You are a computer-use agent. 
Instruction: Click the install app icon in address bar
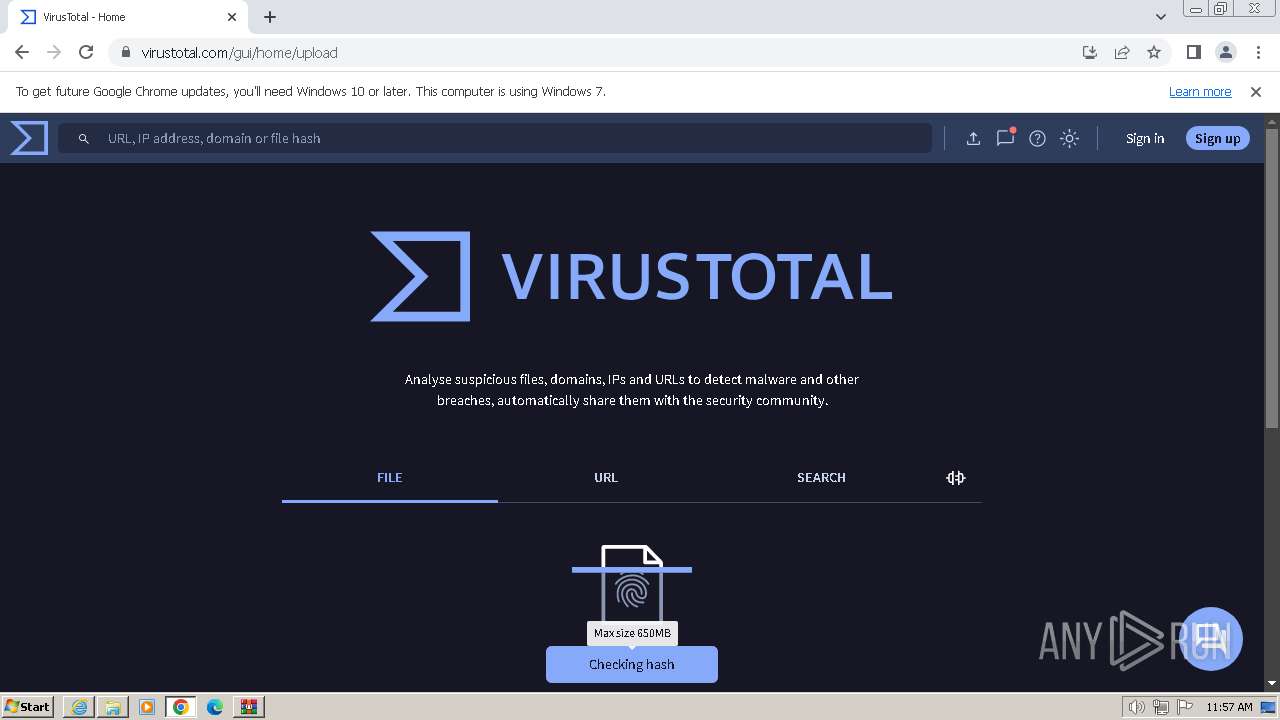[1090, 52]
